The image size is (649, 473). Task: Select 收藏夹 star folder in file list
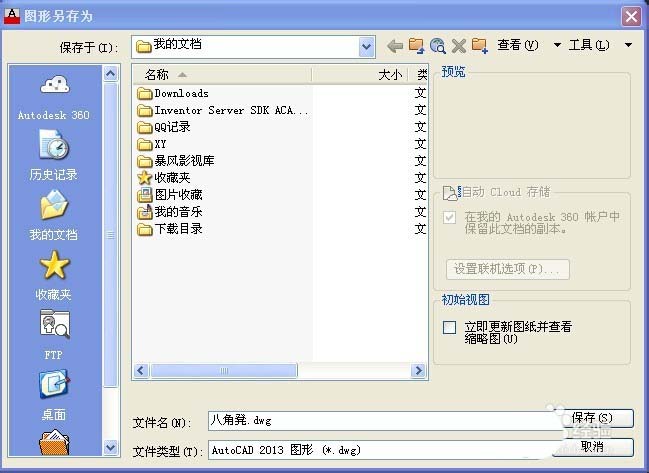pyautogui.click(x=163, y=178)
